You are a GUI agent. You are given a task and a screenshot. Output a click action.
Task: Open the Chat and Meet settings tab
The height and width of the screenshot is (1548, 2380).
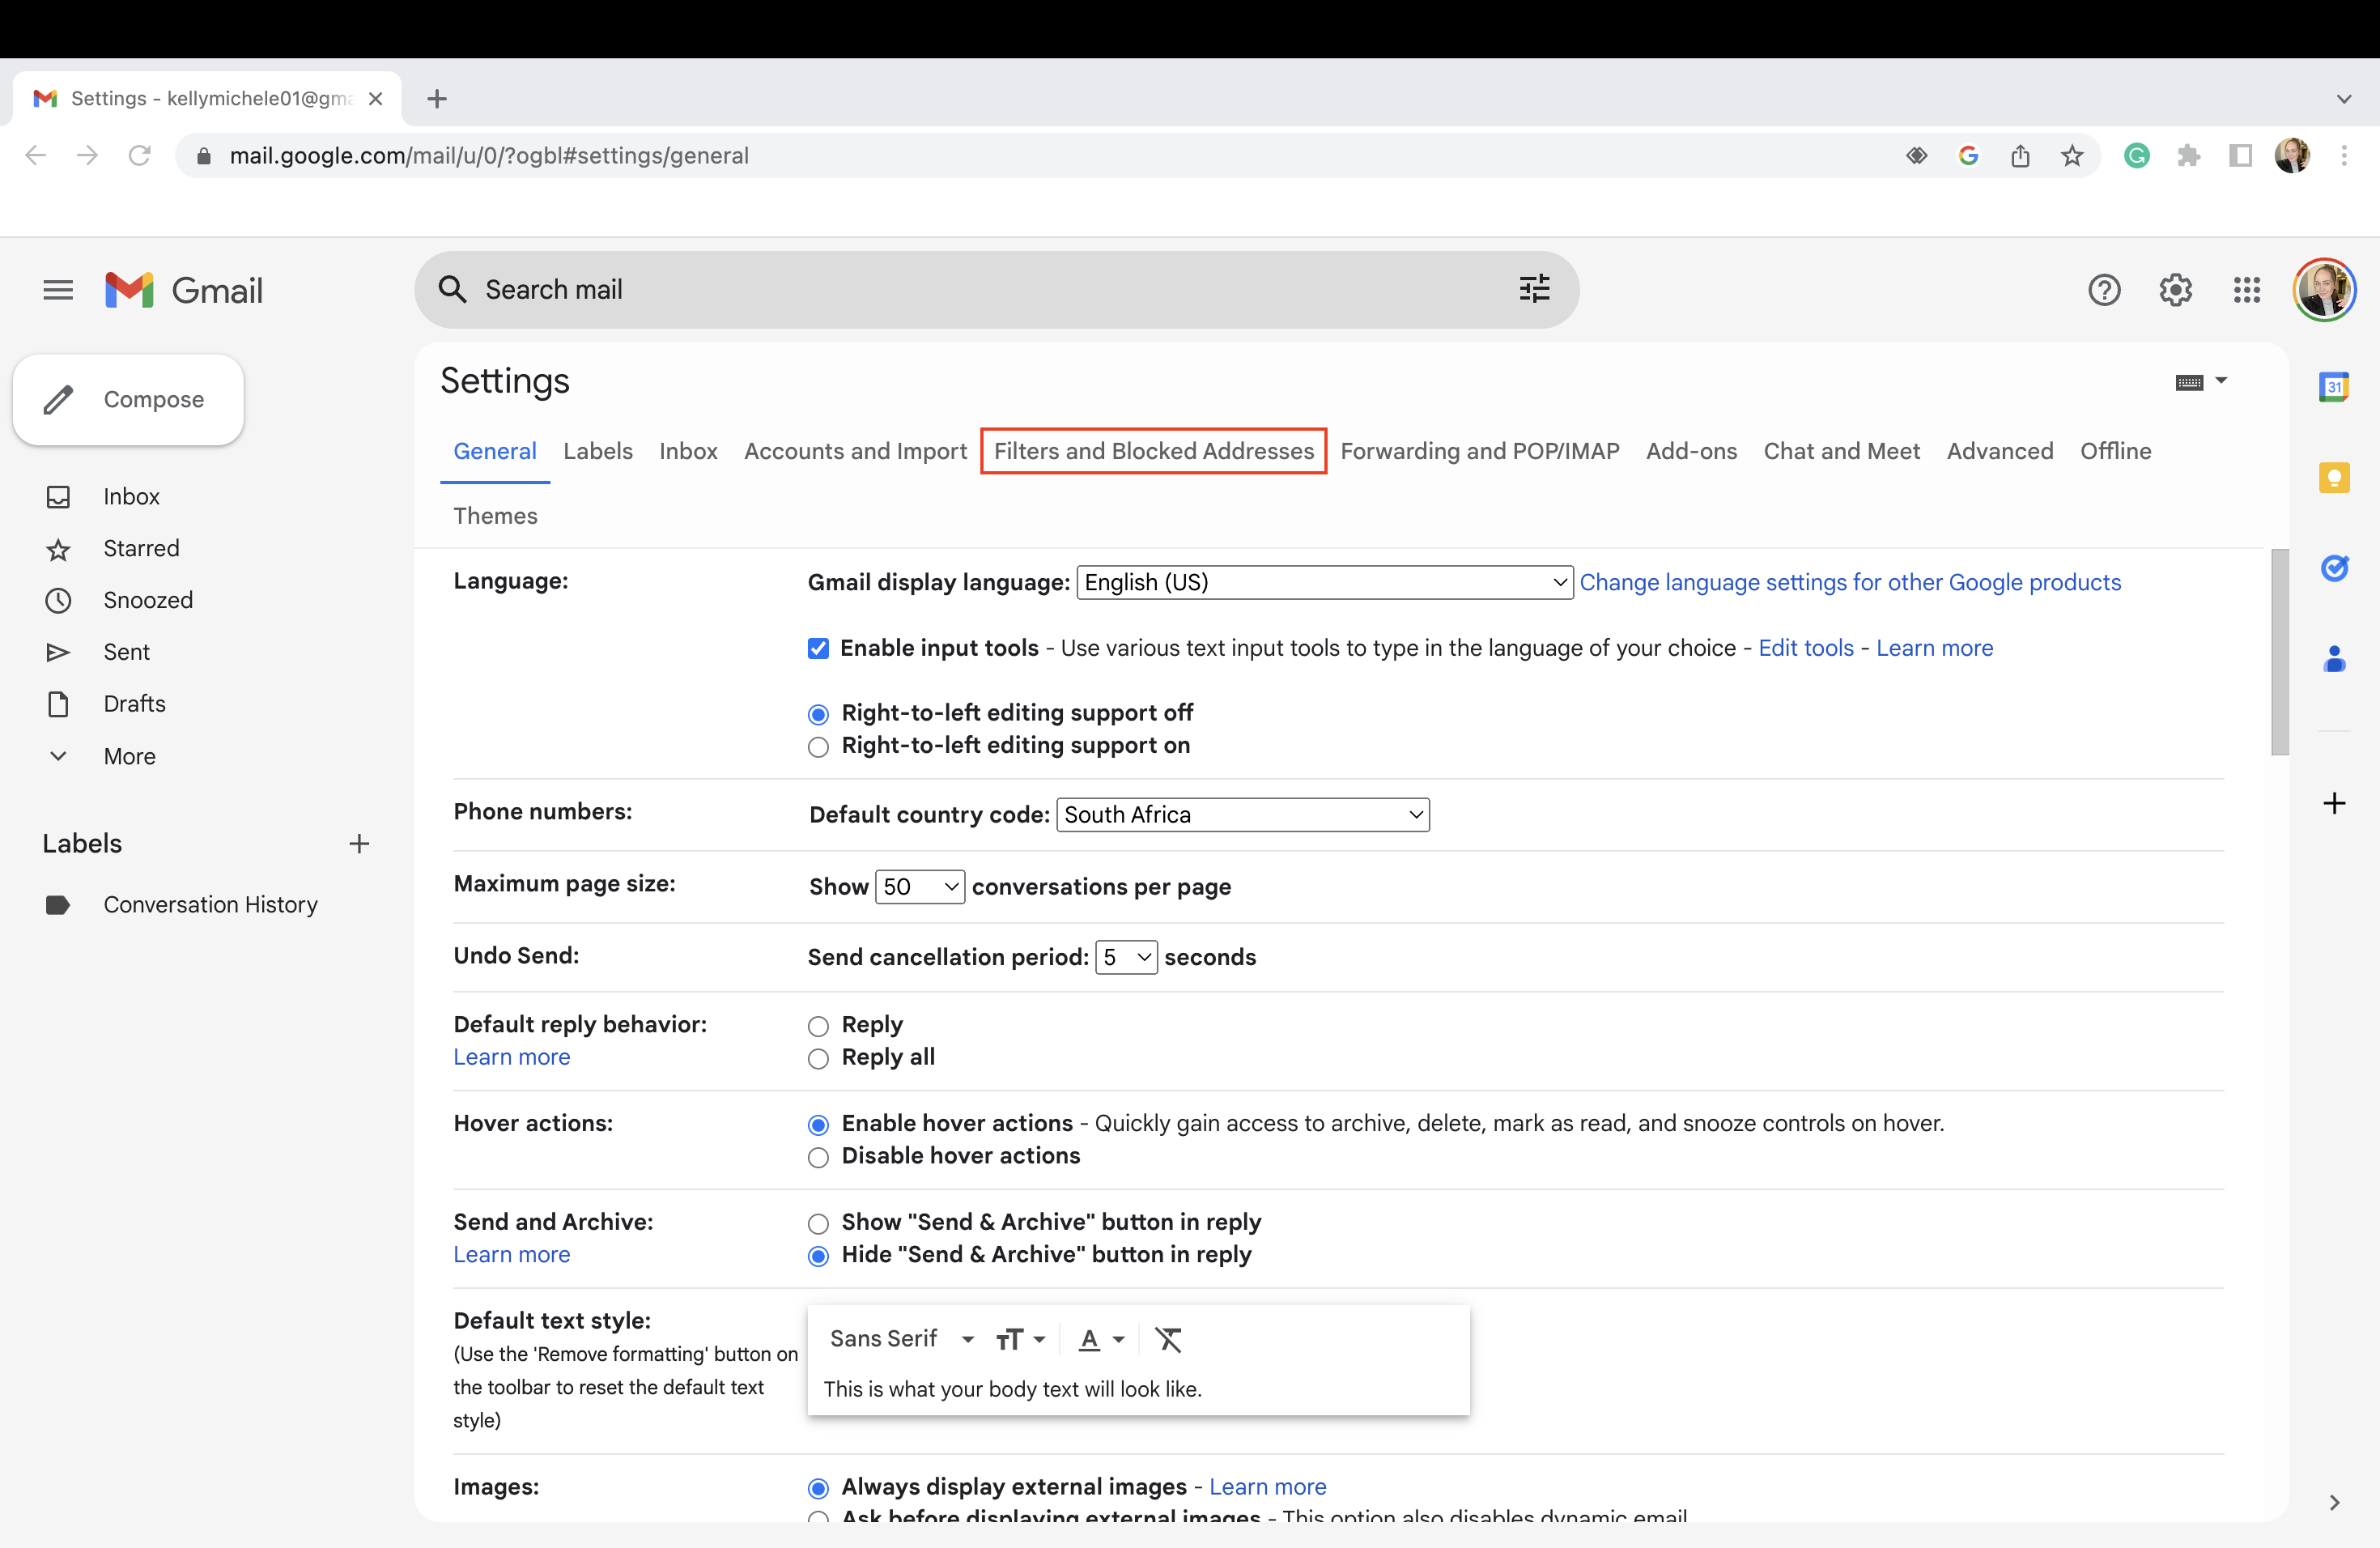[1841, 451]
